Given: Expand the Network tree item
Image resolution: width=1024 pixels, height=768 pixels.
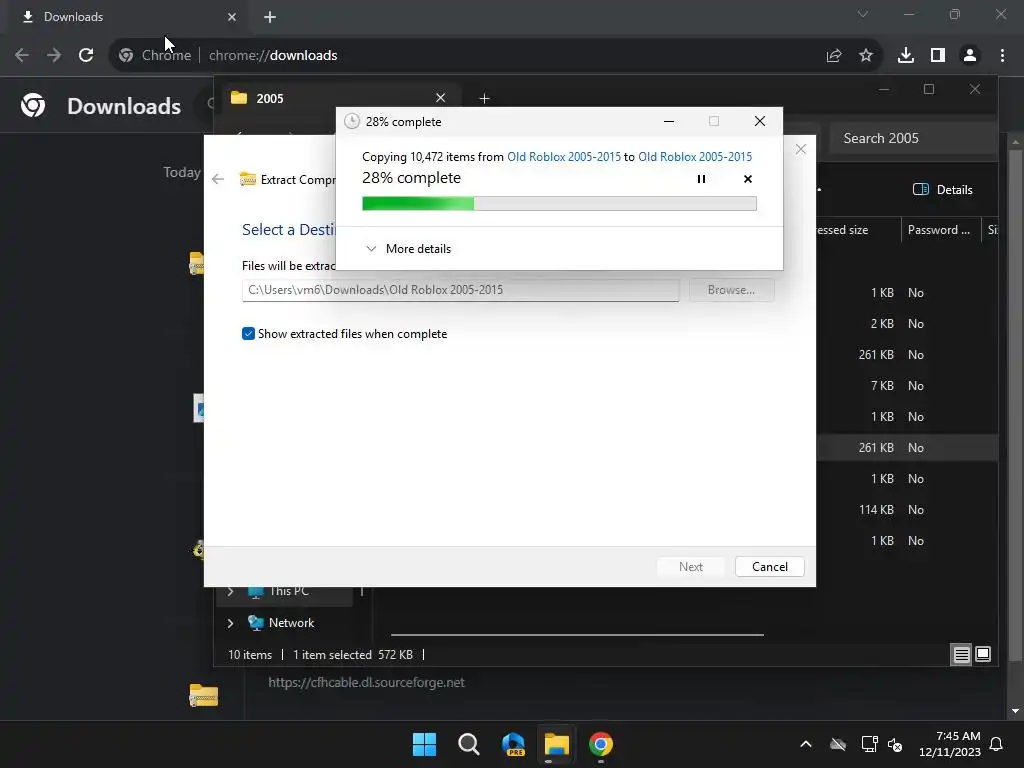Looking at the screenshot, I should (230, 623).
